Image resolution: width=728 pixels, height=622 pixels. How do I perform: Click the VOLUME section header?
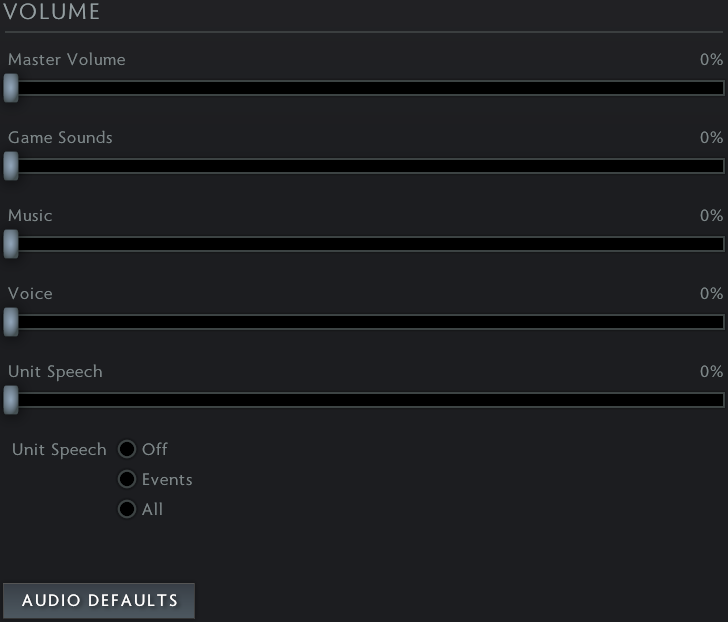pos(52,13)
